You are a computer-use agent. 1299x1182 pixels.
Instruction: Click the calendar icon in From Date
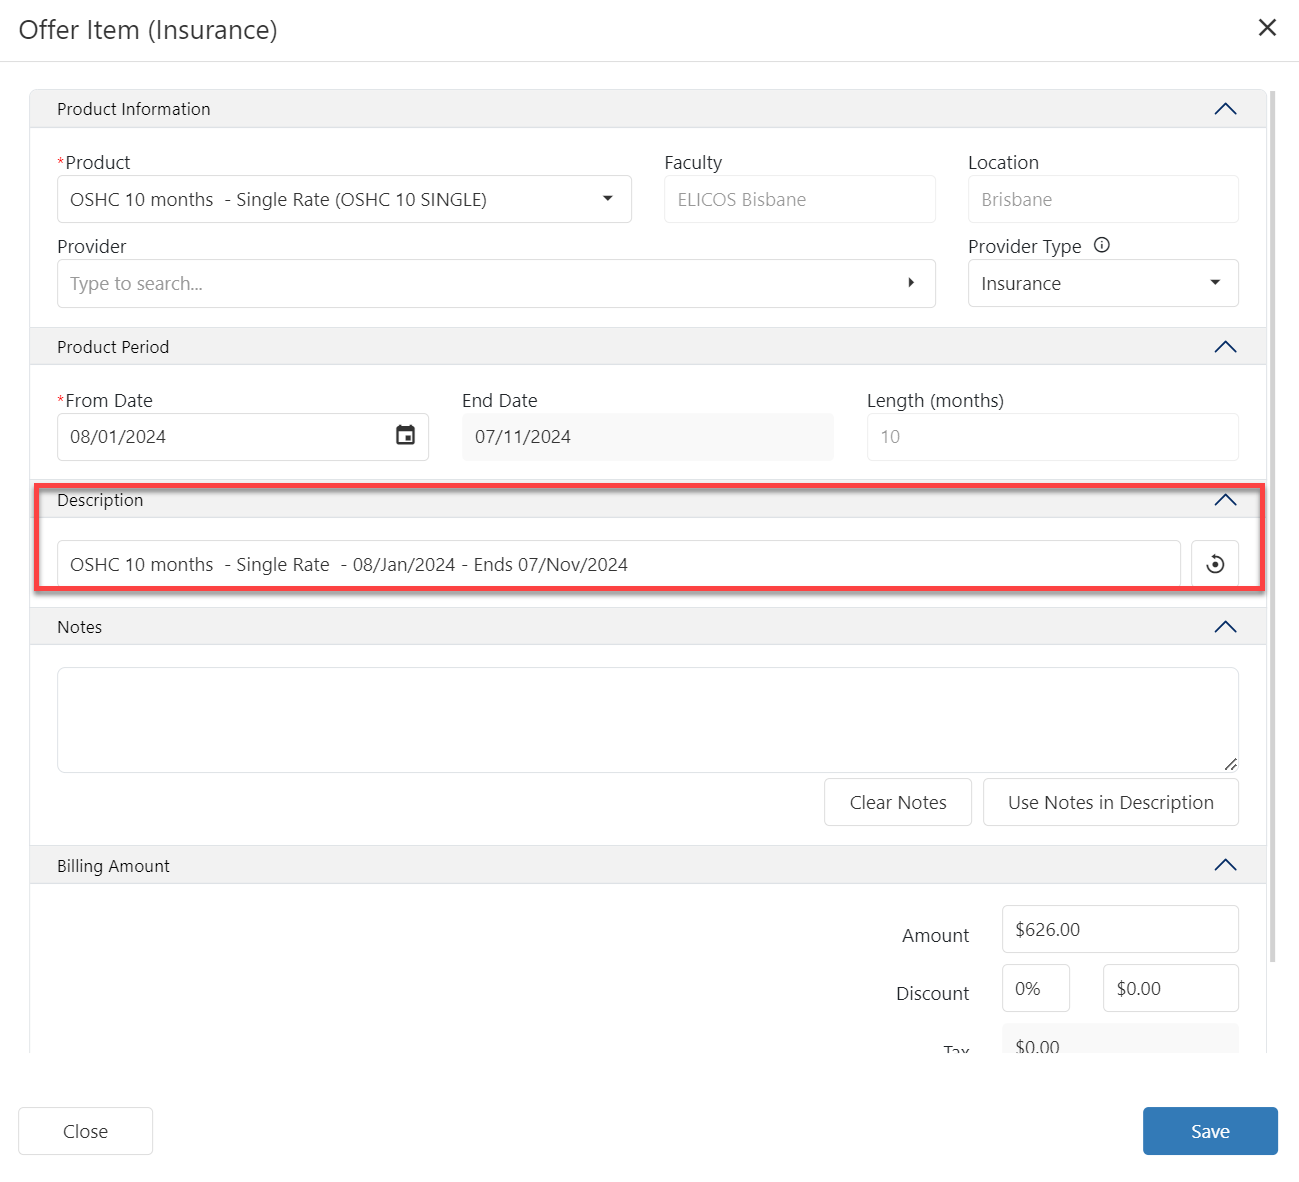(405, 436)
